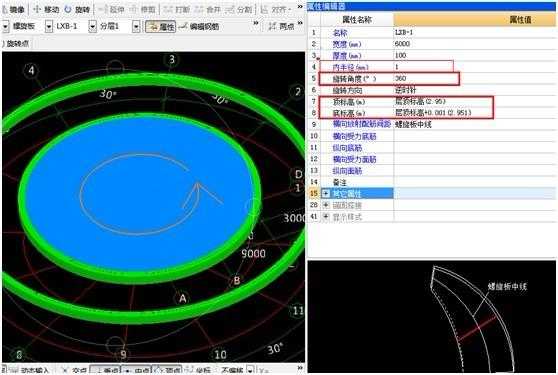Expand the 显示样式 property group
Image resolution: width=558 pixels, height=375 pixels.
(x=326, y=216)
